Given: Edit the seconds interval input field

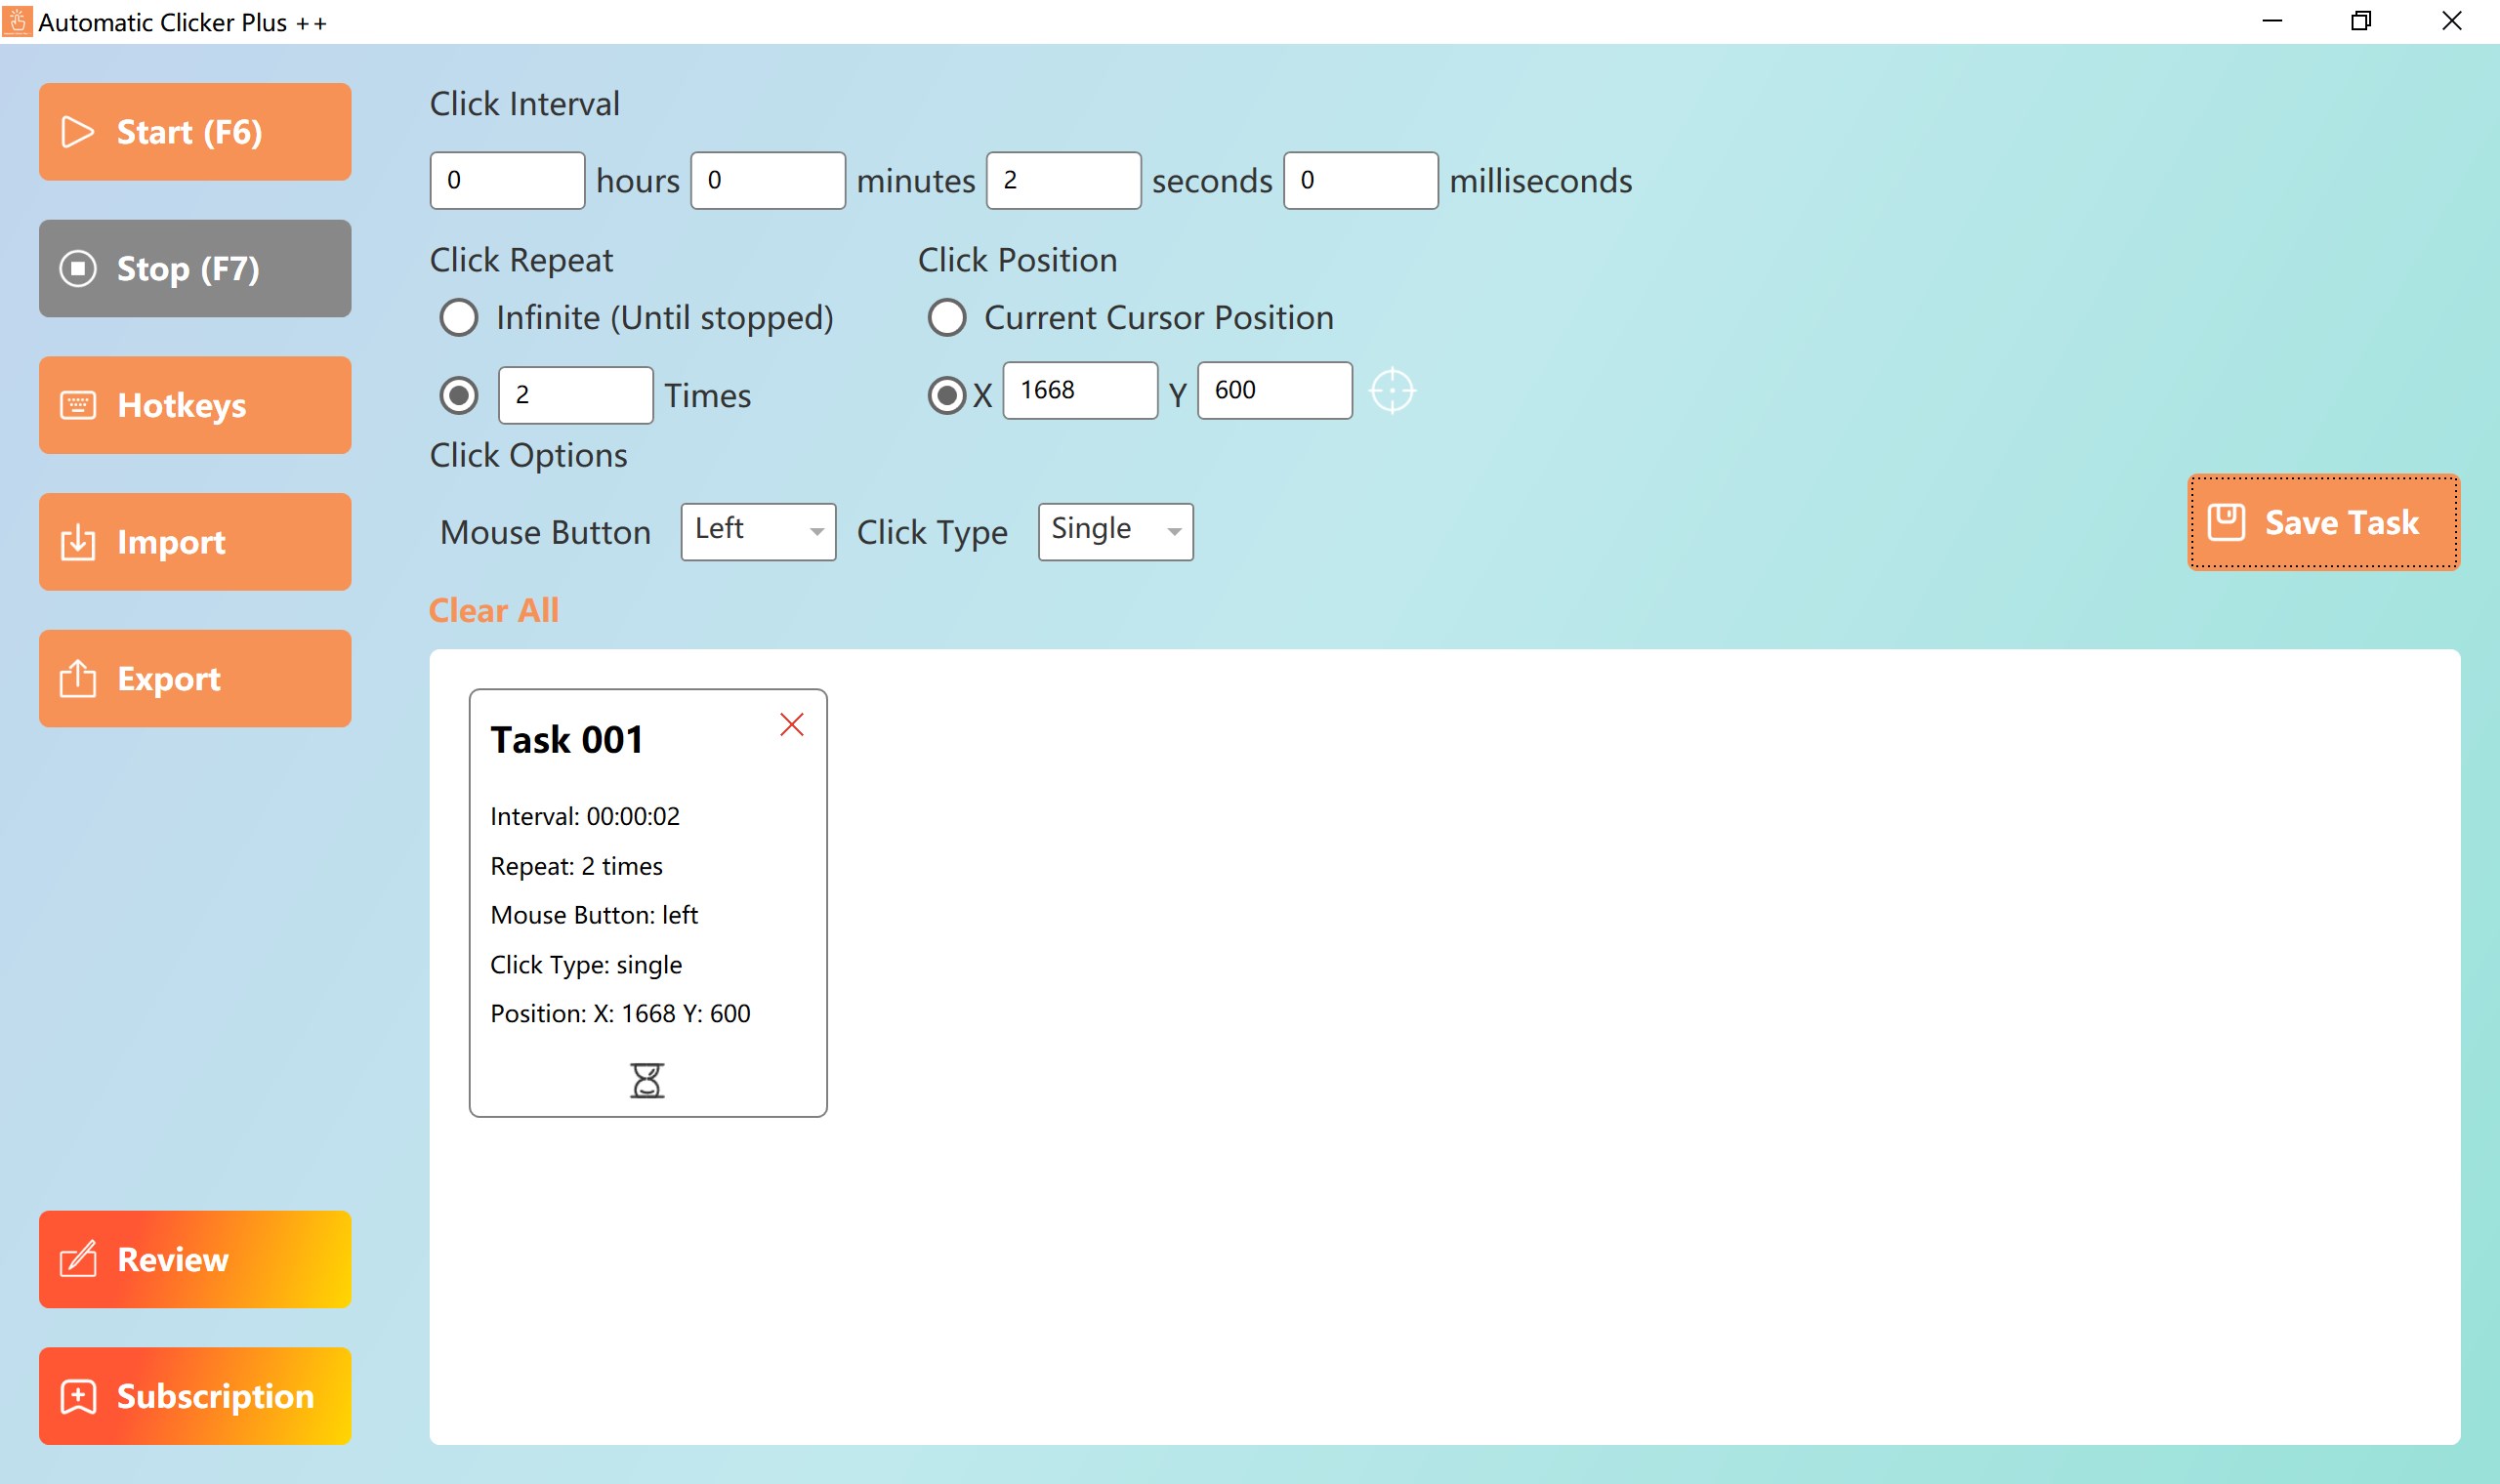Looking at the screenshot, I should 1062,177.
